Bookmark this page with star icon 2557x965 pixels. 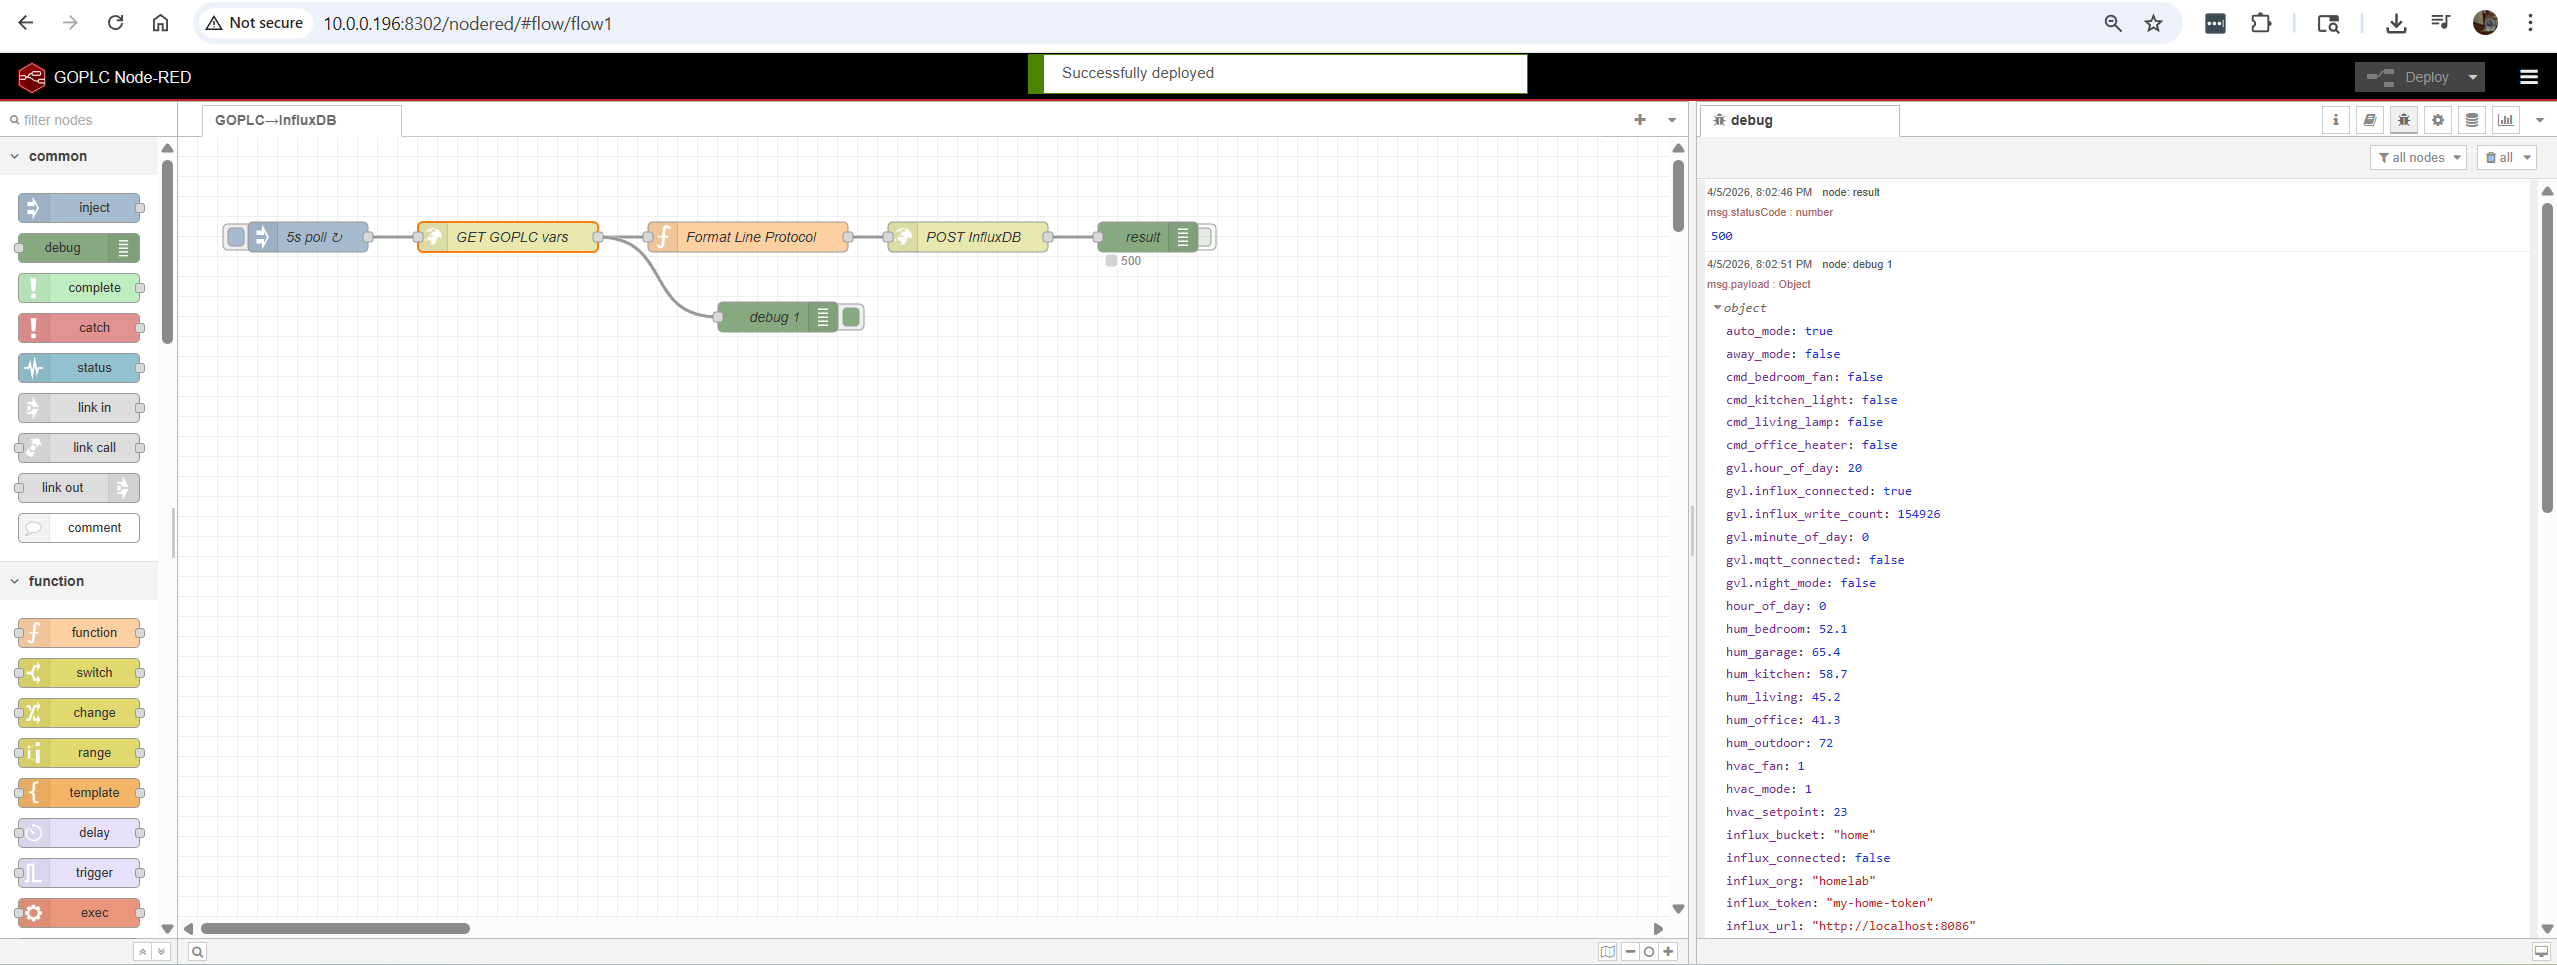coord(2154,23)
